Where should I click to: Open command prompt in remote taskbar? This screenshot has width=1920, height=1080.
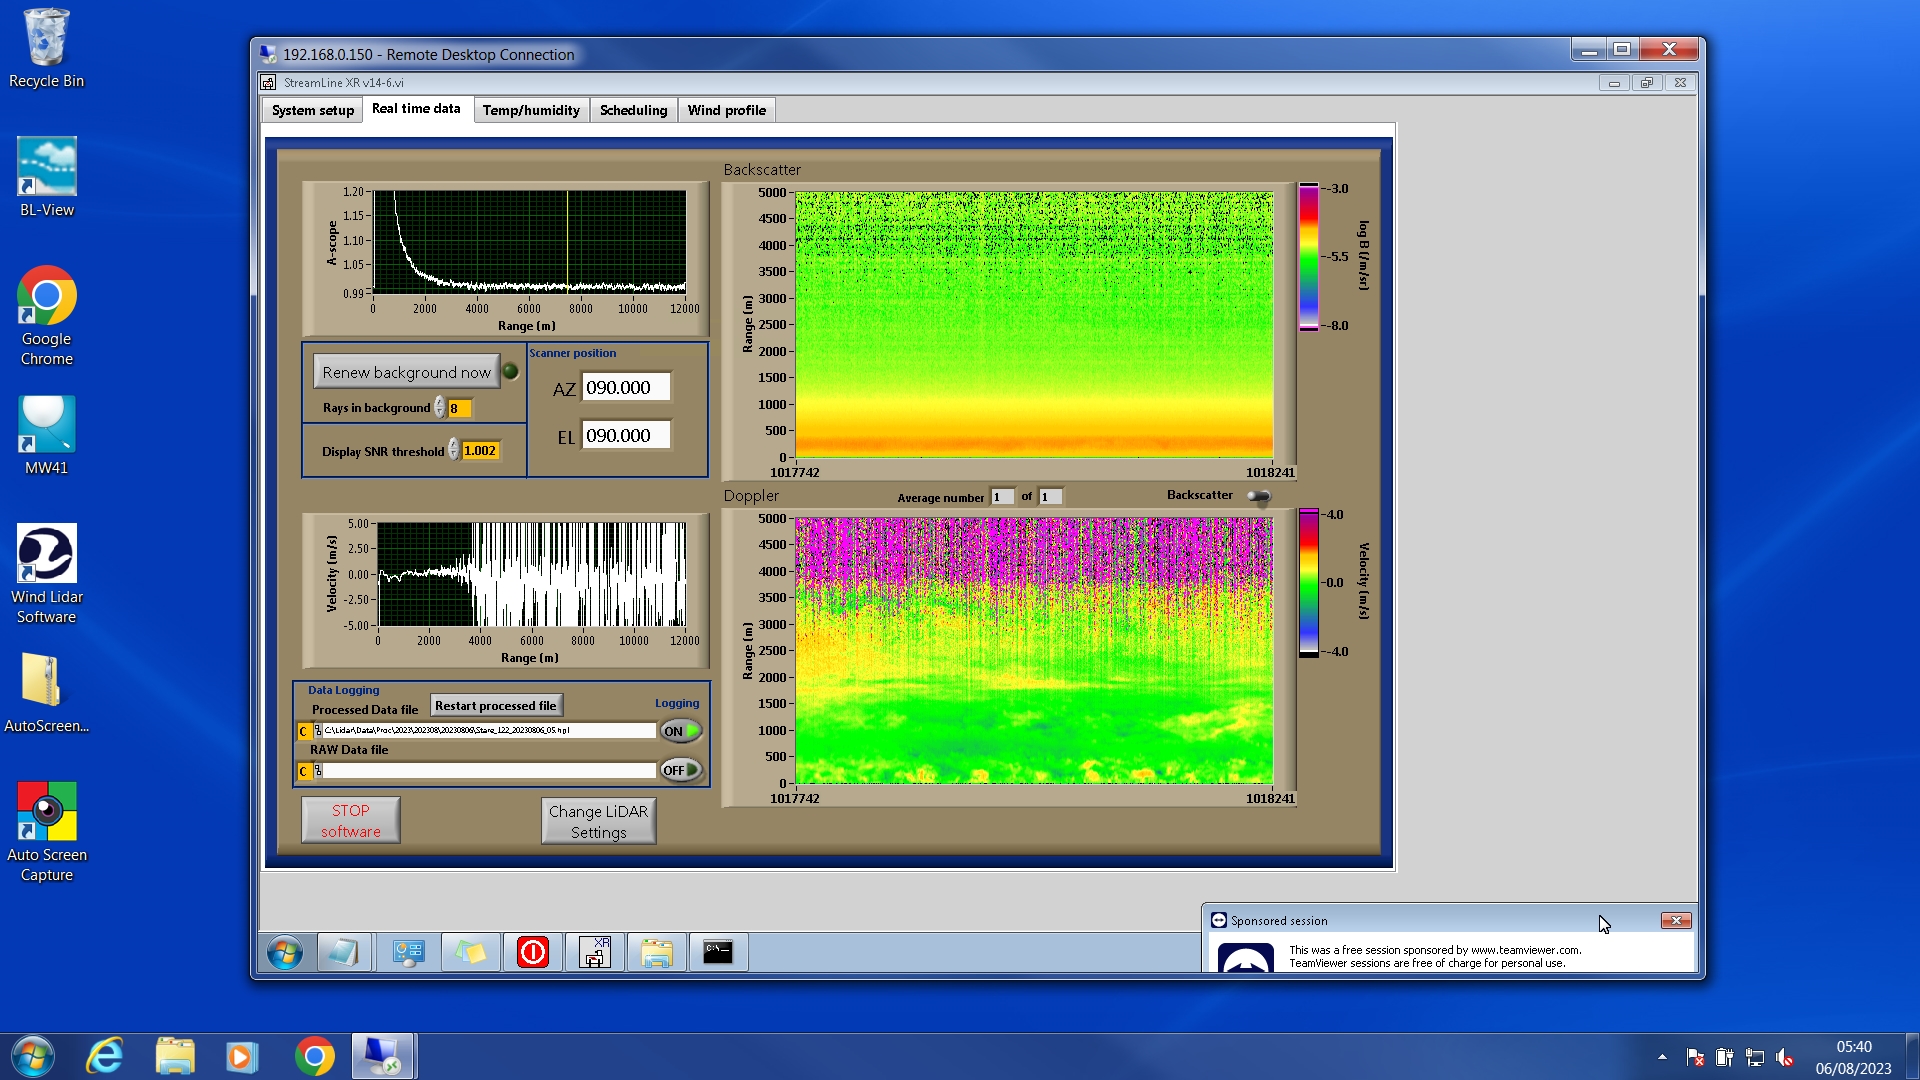(718, 952)
